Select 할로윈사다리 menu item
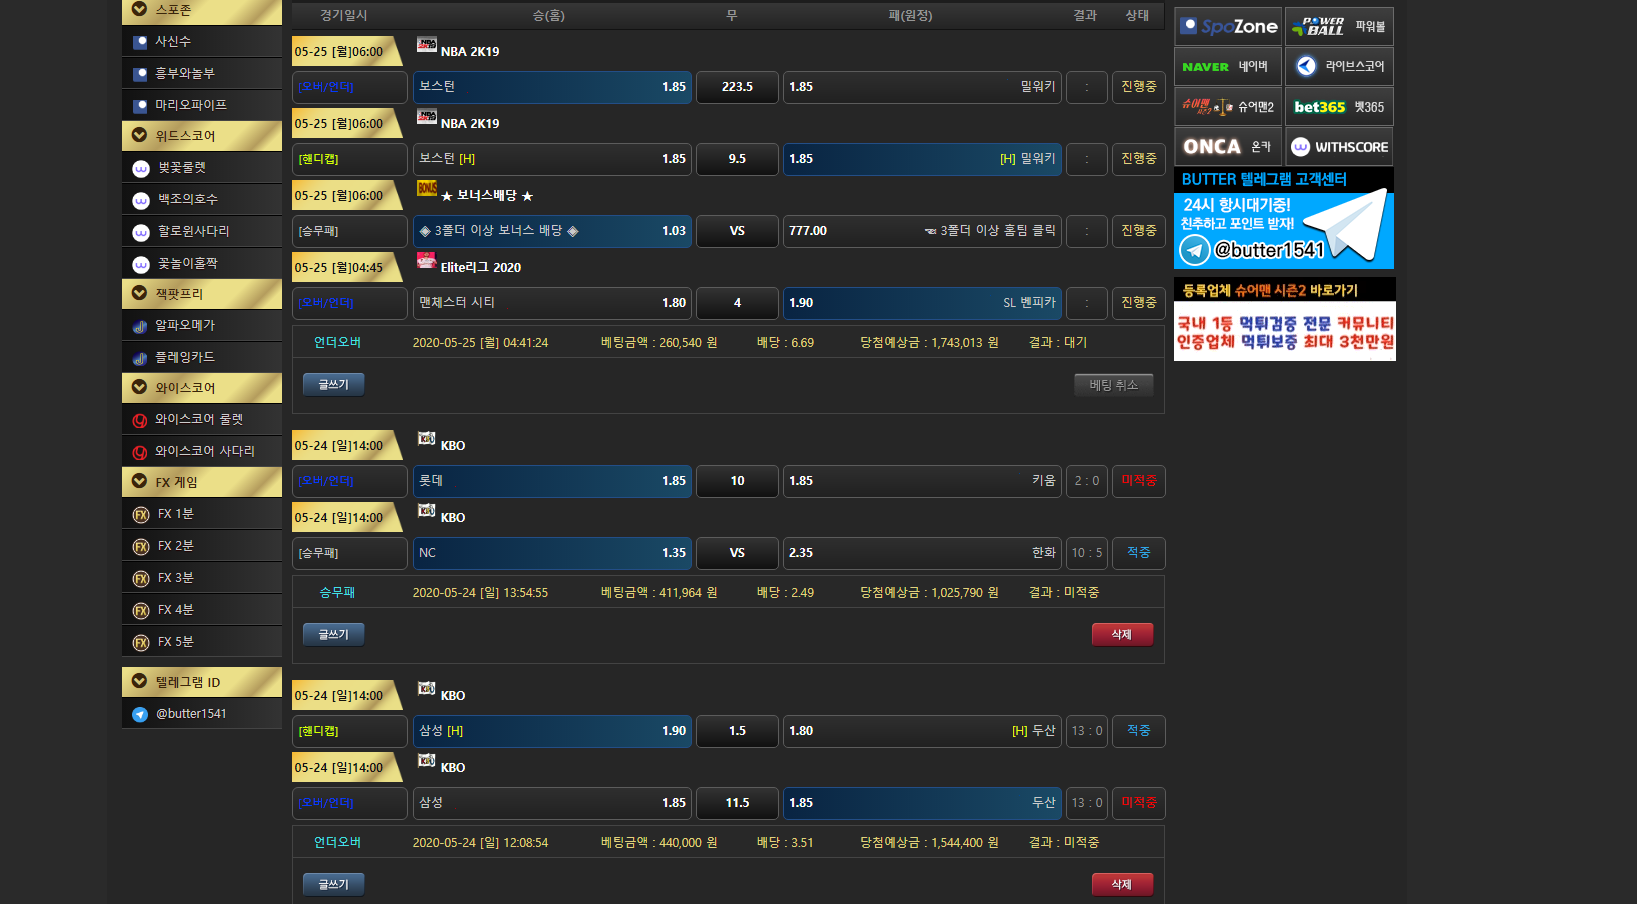The height and width of the screenshot is (904, 1637). tap(193, 231)
